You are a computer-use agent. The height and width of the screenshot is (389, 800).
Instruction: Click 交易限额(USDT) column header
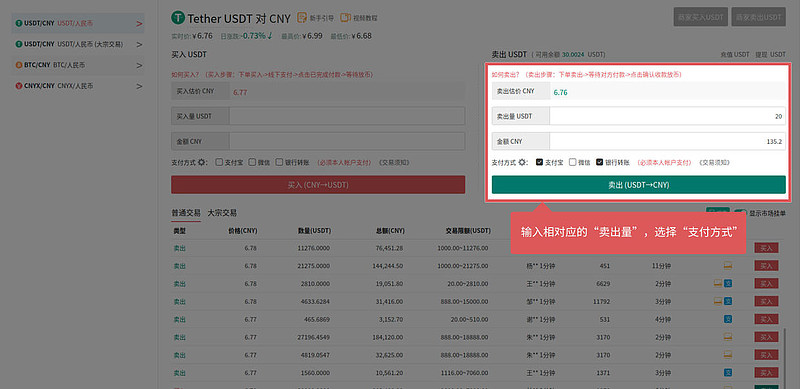tap(467, 231)
